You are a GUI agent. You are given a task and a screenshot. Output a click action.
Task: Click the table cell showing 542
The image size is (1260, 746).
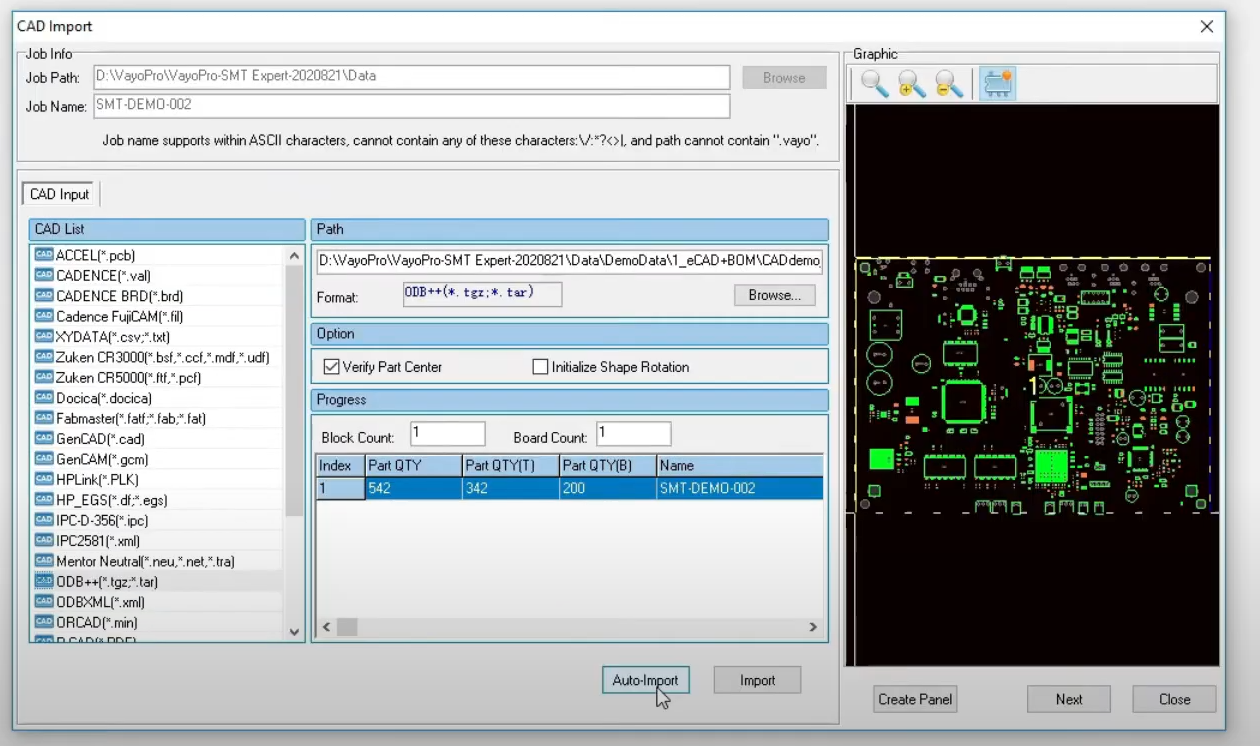click(x=413, y=488)
